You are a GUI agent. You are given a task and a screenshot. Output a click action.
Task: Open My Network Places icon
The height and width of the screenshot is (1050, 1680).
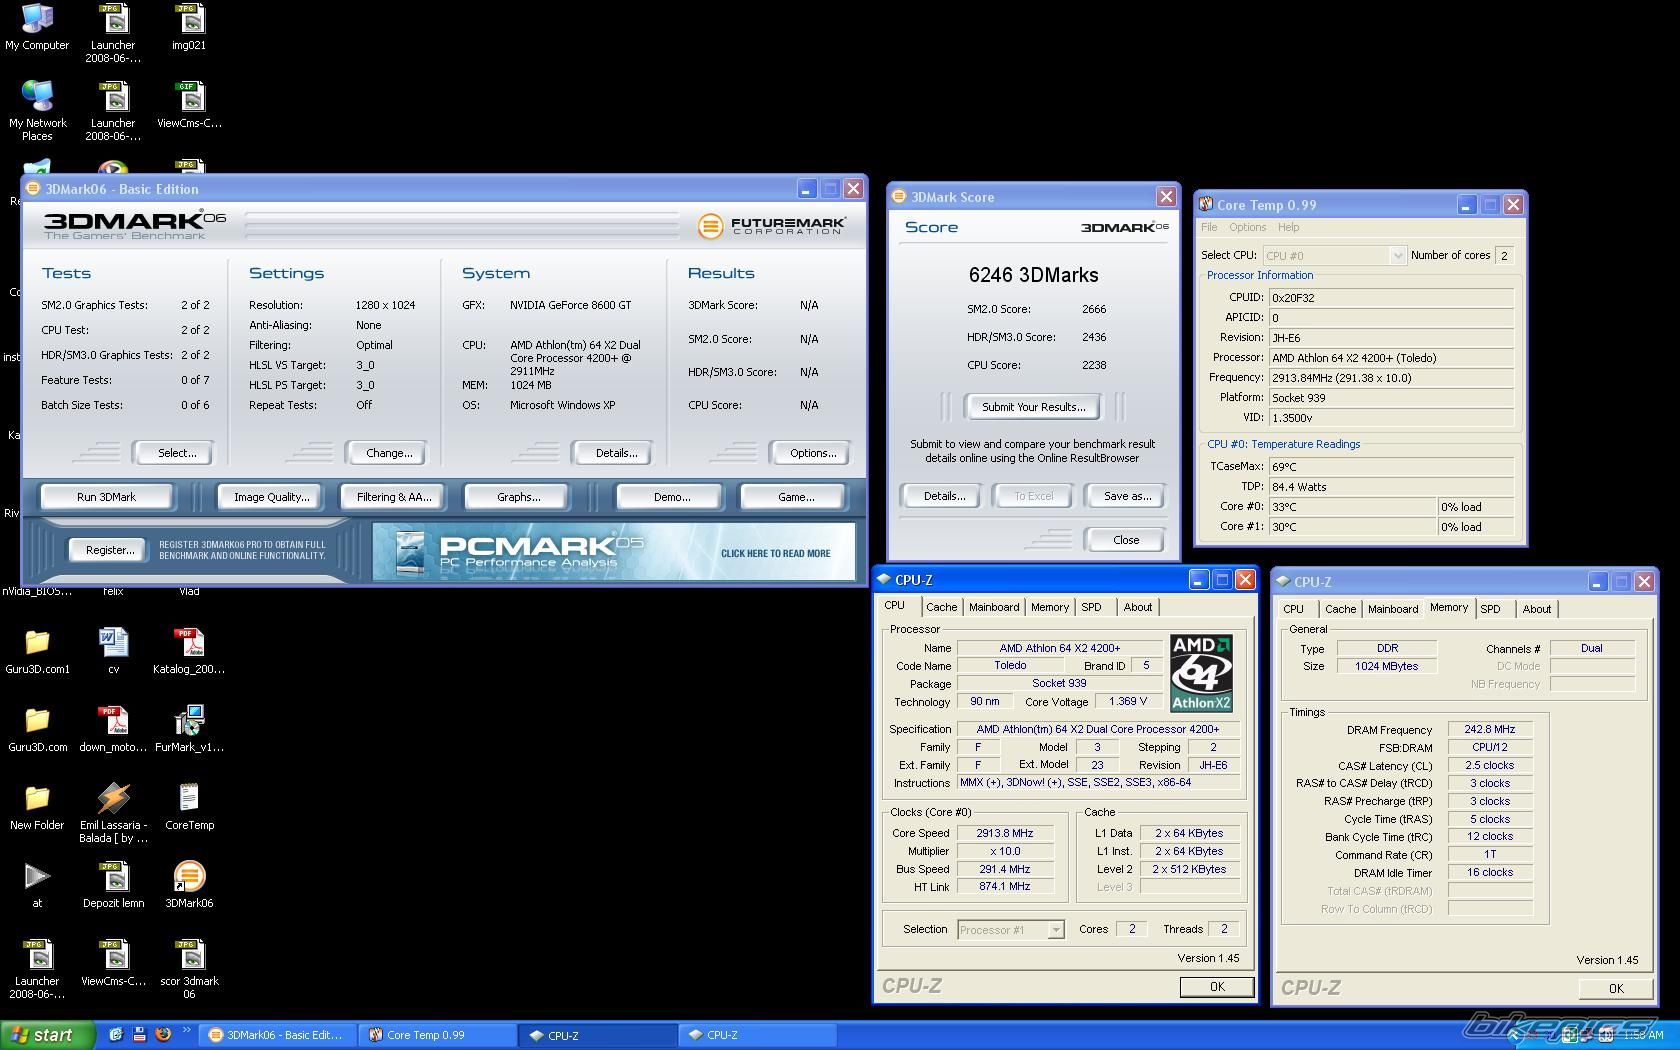pos(37,110)
